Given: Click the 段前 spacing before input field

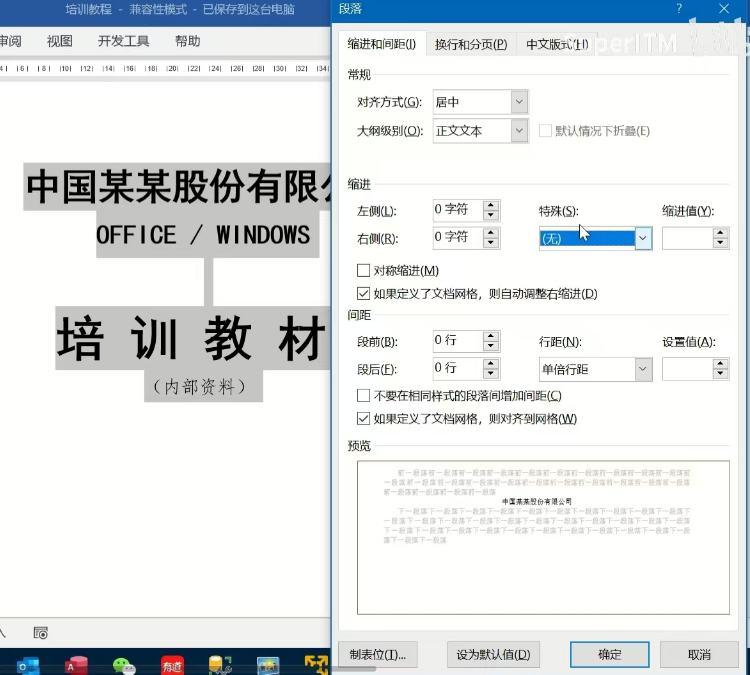Looking at the screenshot, I should point(458,341).
